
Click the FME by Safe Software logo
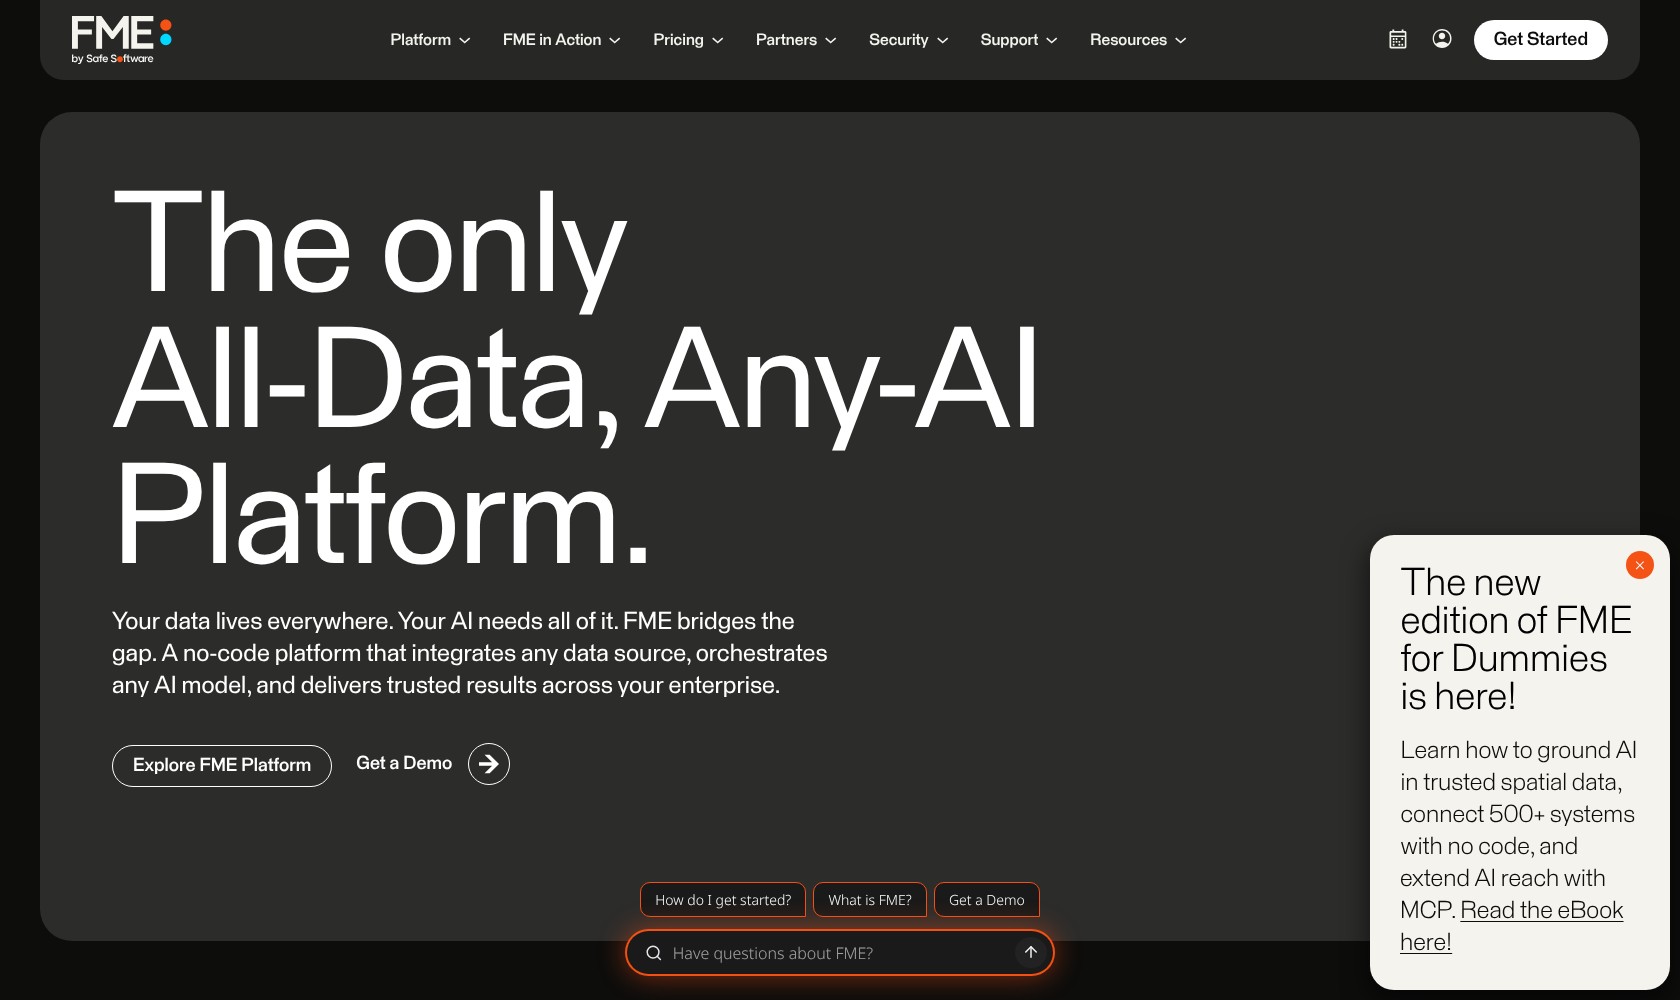pyautogui.click(x=121, y=40)
